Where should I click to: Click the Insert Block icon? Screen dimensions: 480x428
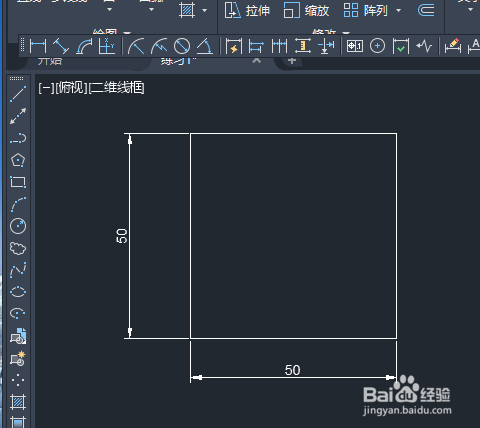[18, 336]
